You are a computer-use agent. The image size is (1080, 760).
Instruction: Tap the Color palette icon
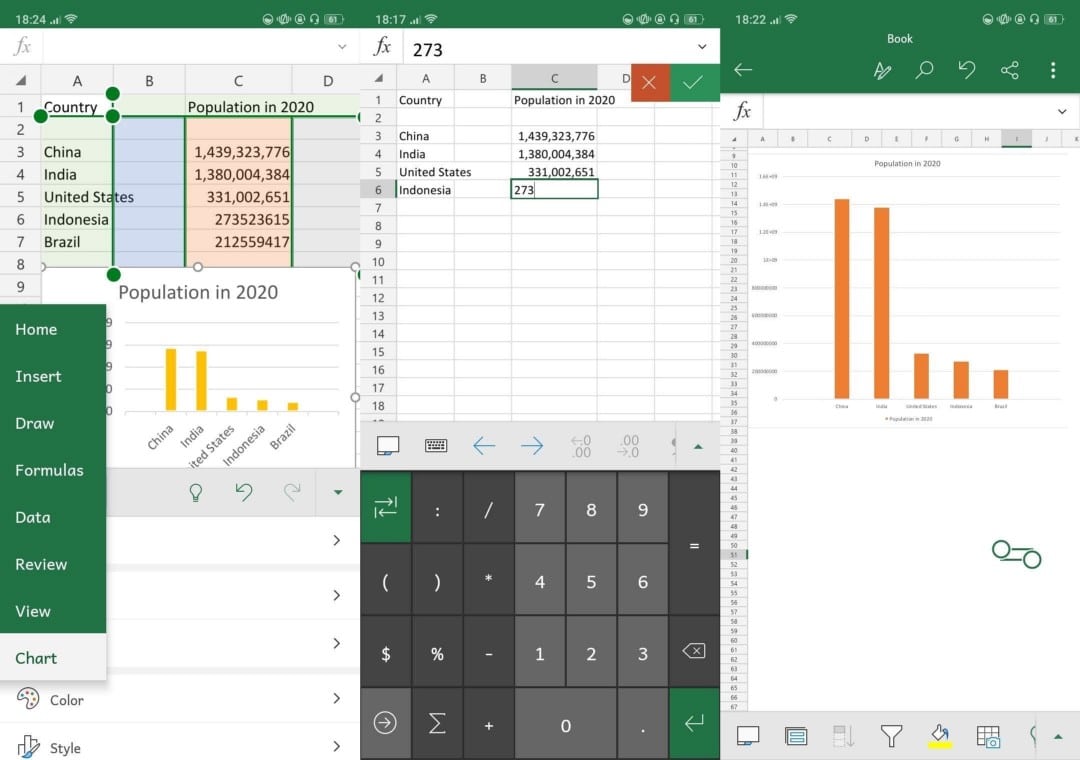point(28,699)
